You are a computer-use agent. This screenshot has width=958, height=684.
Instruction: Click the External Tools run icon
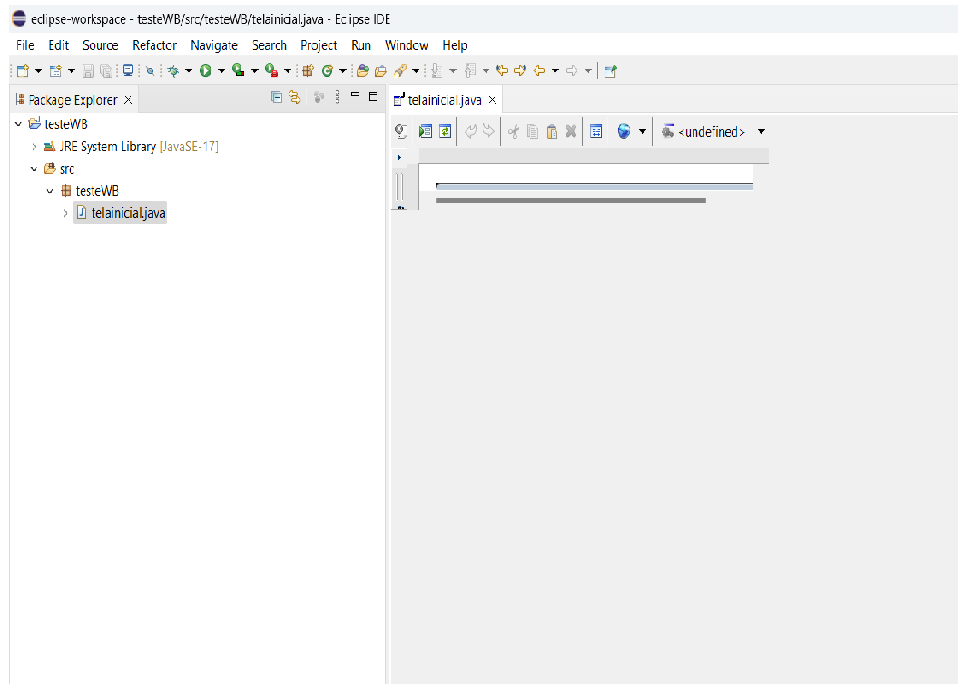point(272,71)
